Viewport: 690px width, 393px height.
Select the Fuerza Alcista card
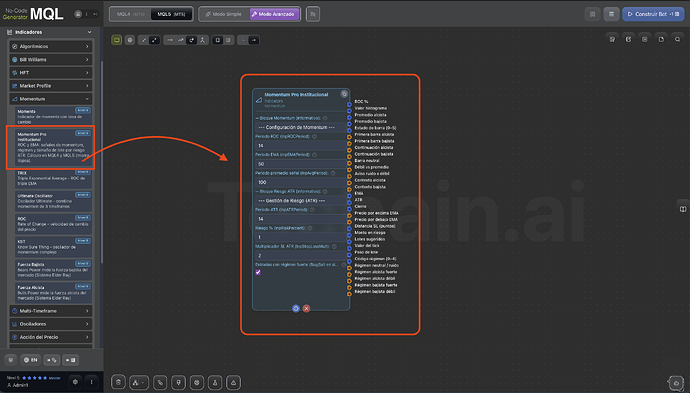pos(53,293)
